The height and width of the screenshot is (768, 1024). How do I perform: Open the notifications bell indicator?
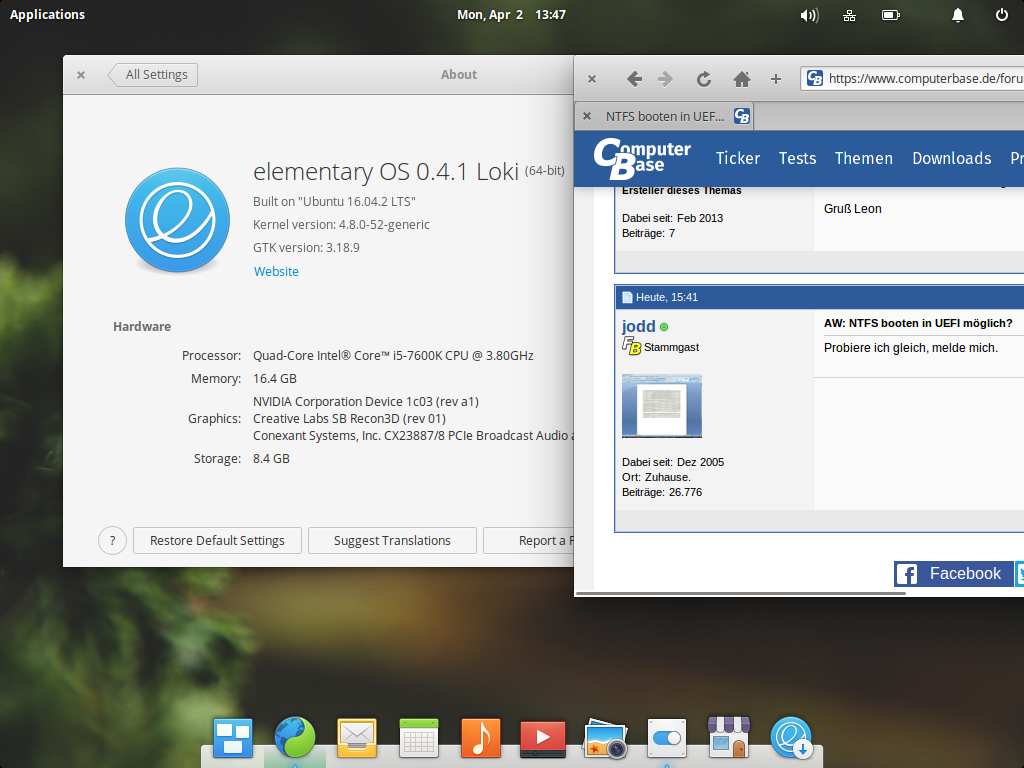click(x=957, y=15)
